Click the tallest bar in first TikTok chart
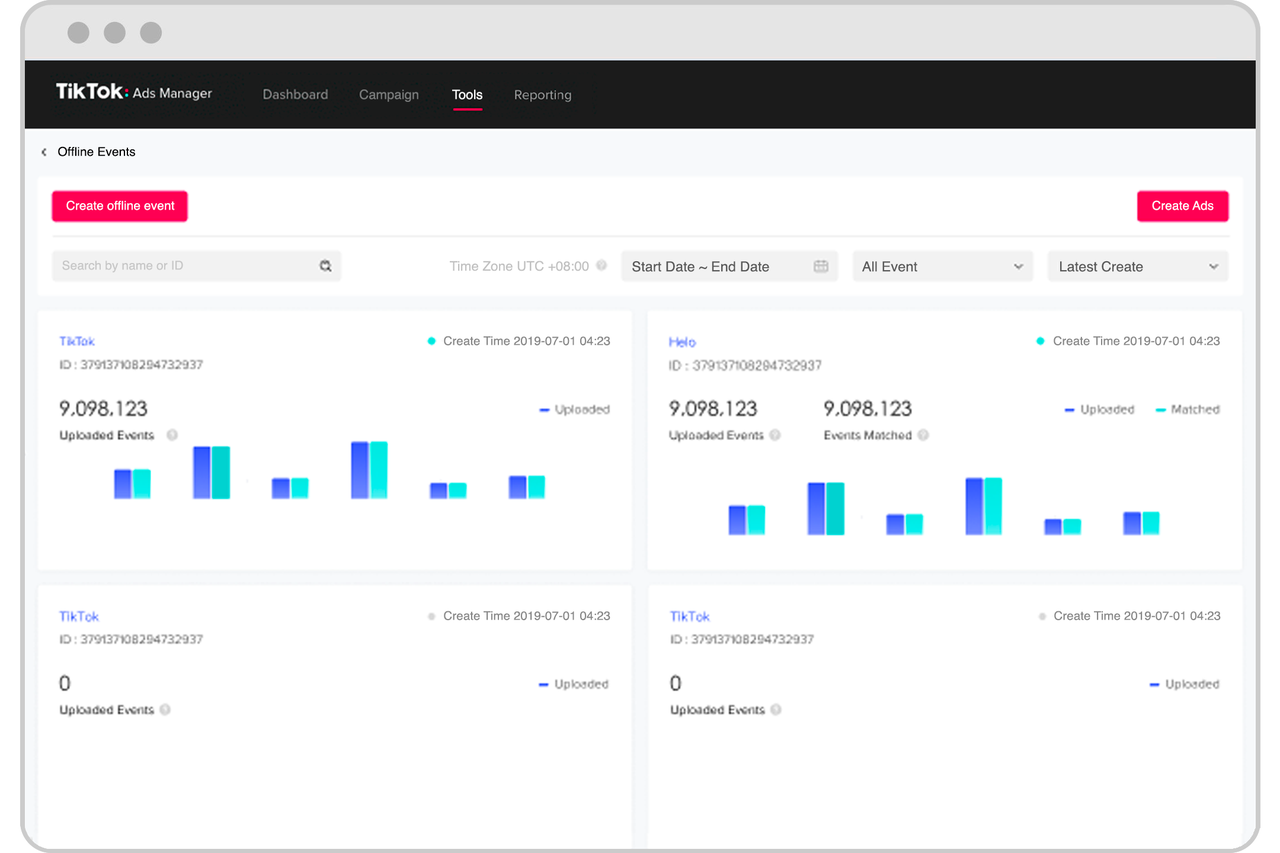This screenshot has width=1280, height=853. tap(369, 470)
